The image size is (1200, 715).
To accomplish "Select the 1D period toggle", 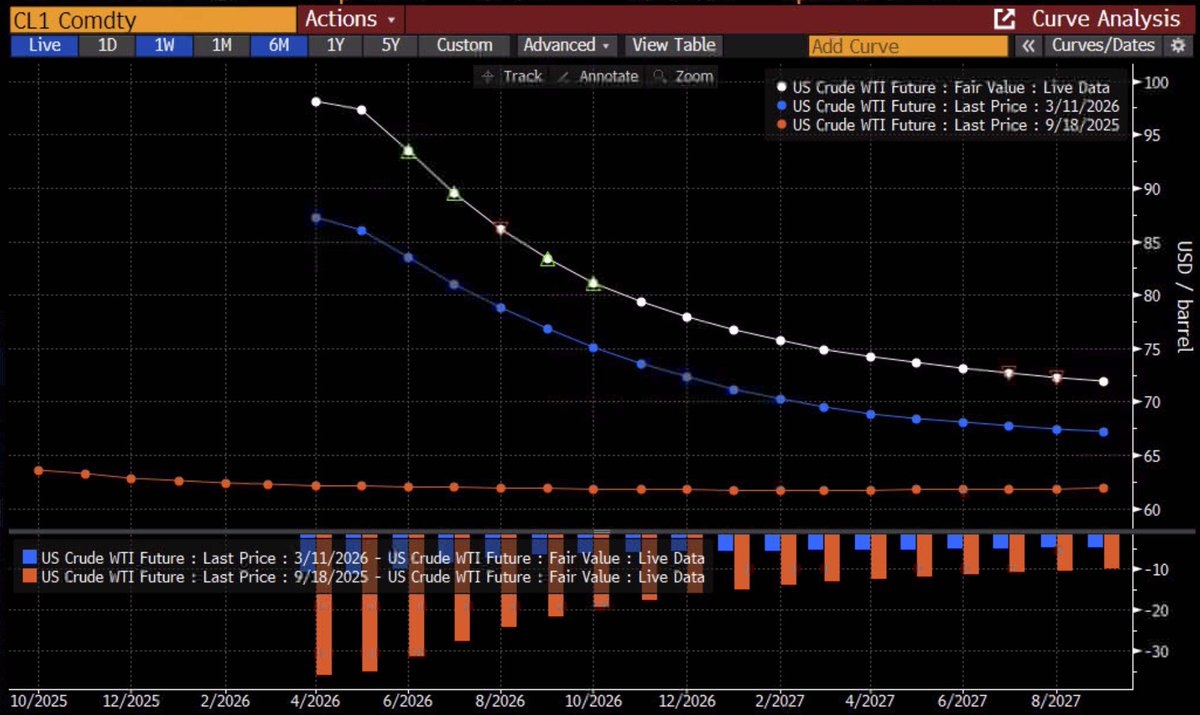I will coord(106,45).
